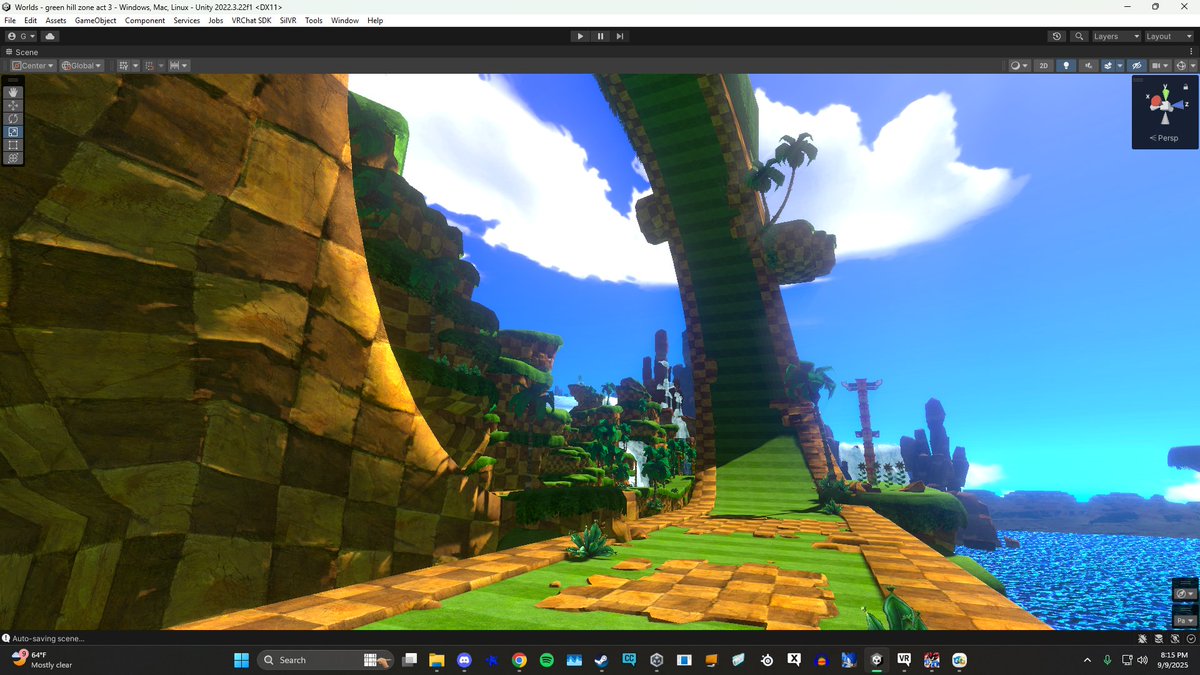
Task: Click the Windows taskbar Search box
Action: 326,660
